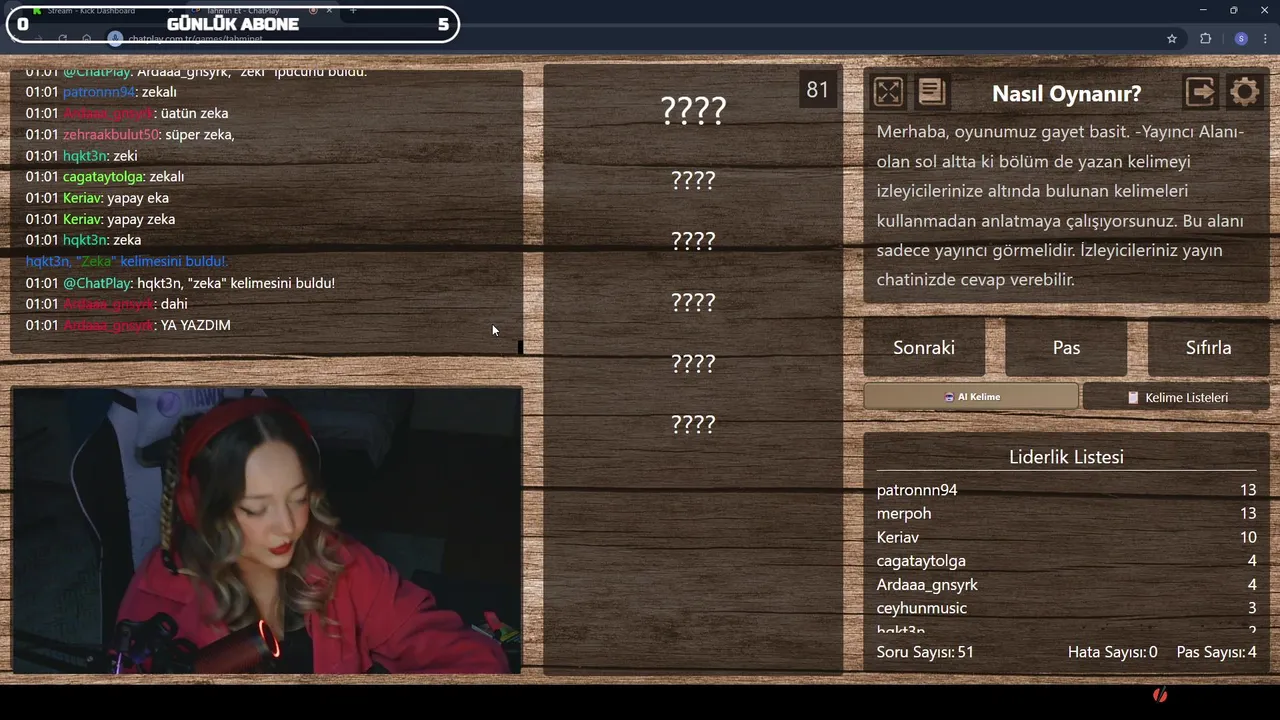Click the large top ???? hidden word
The height and width of the screenshot is (720, 1280).
(693, 110)
